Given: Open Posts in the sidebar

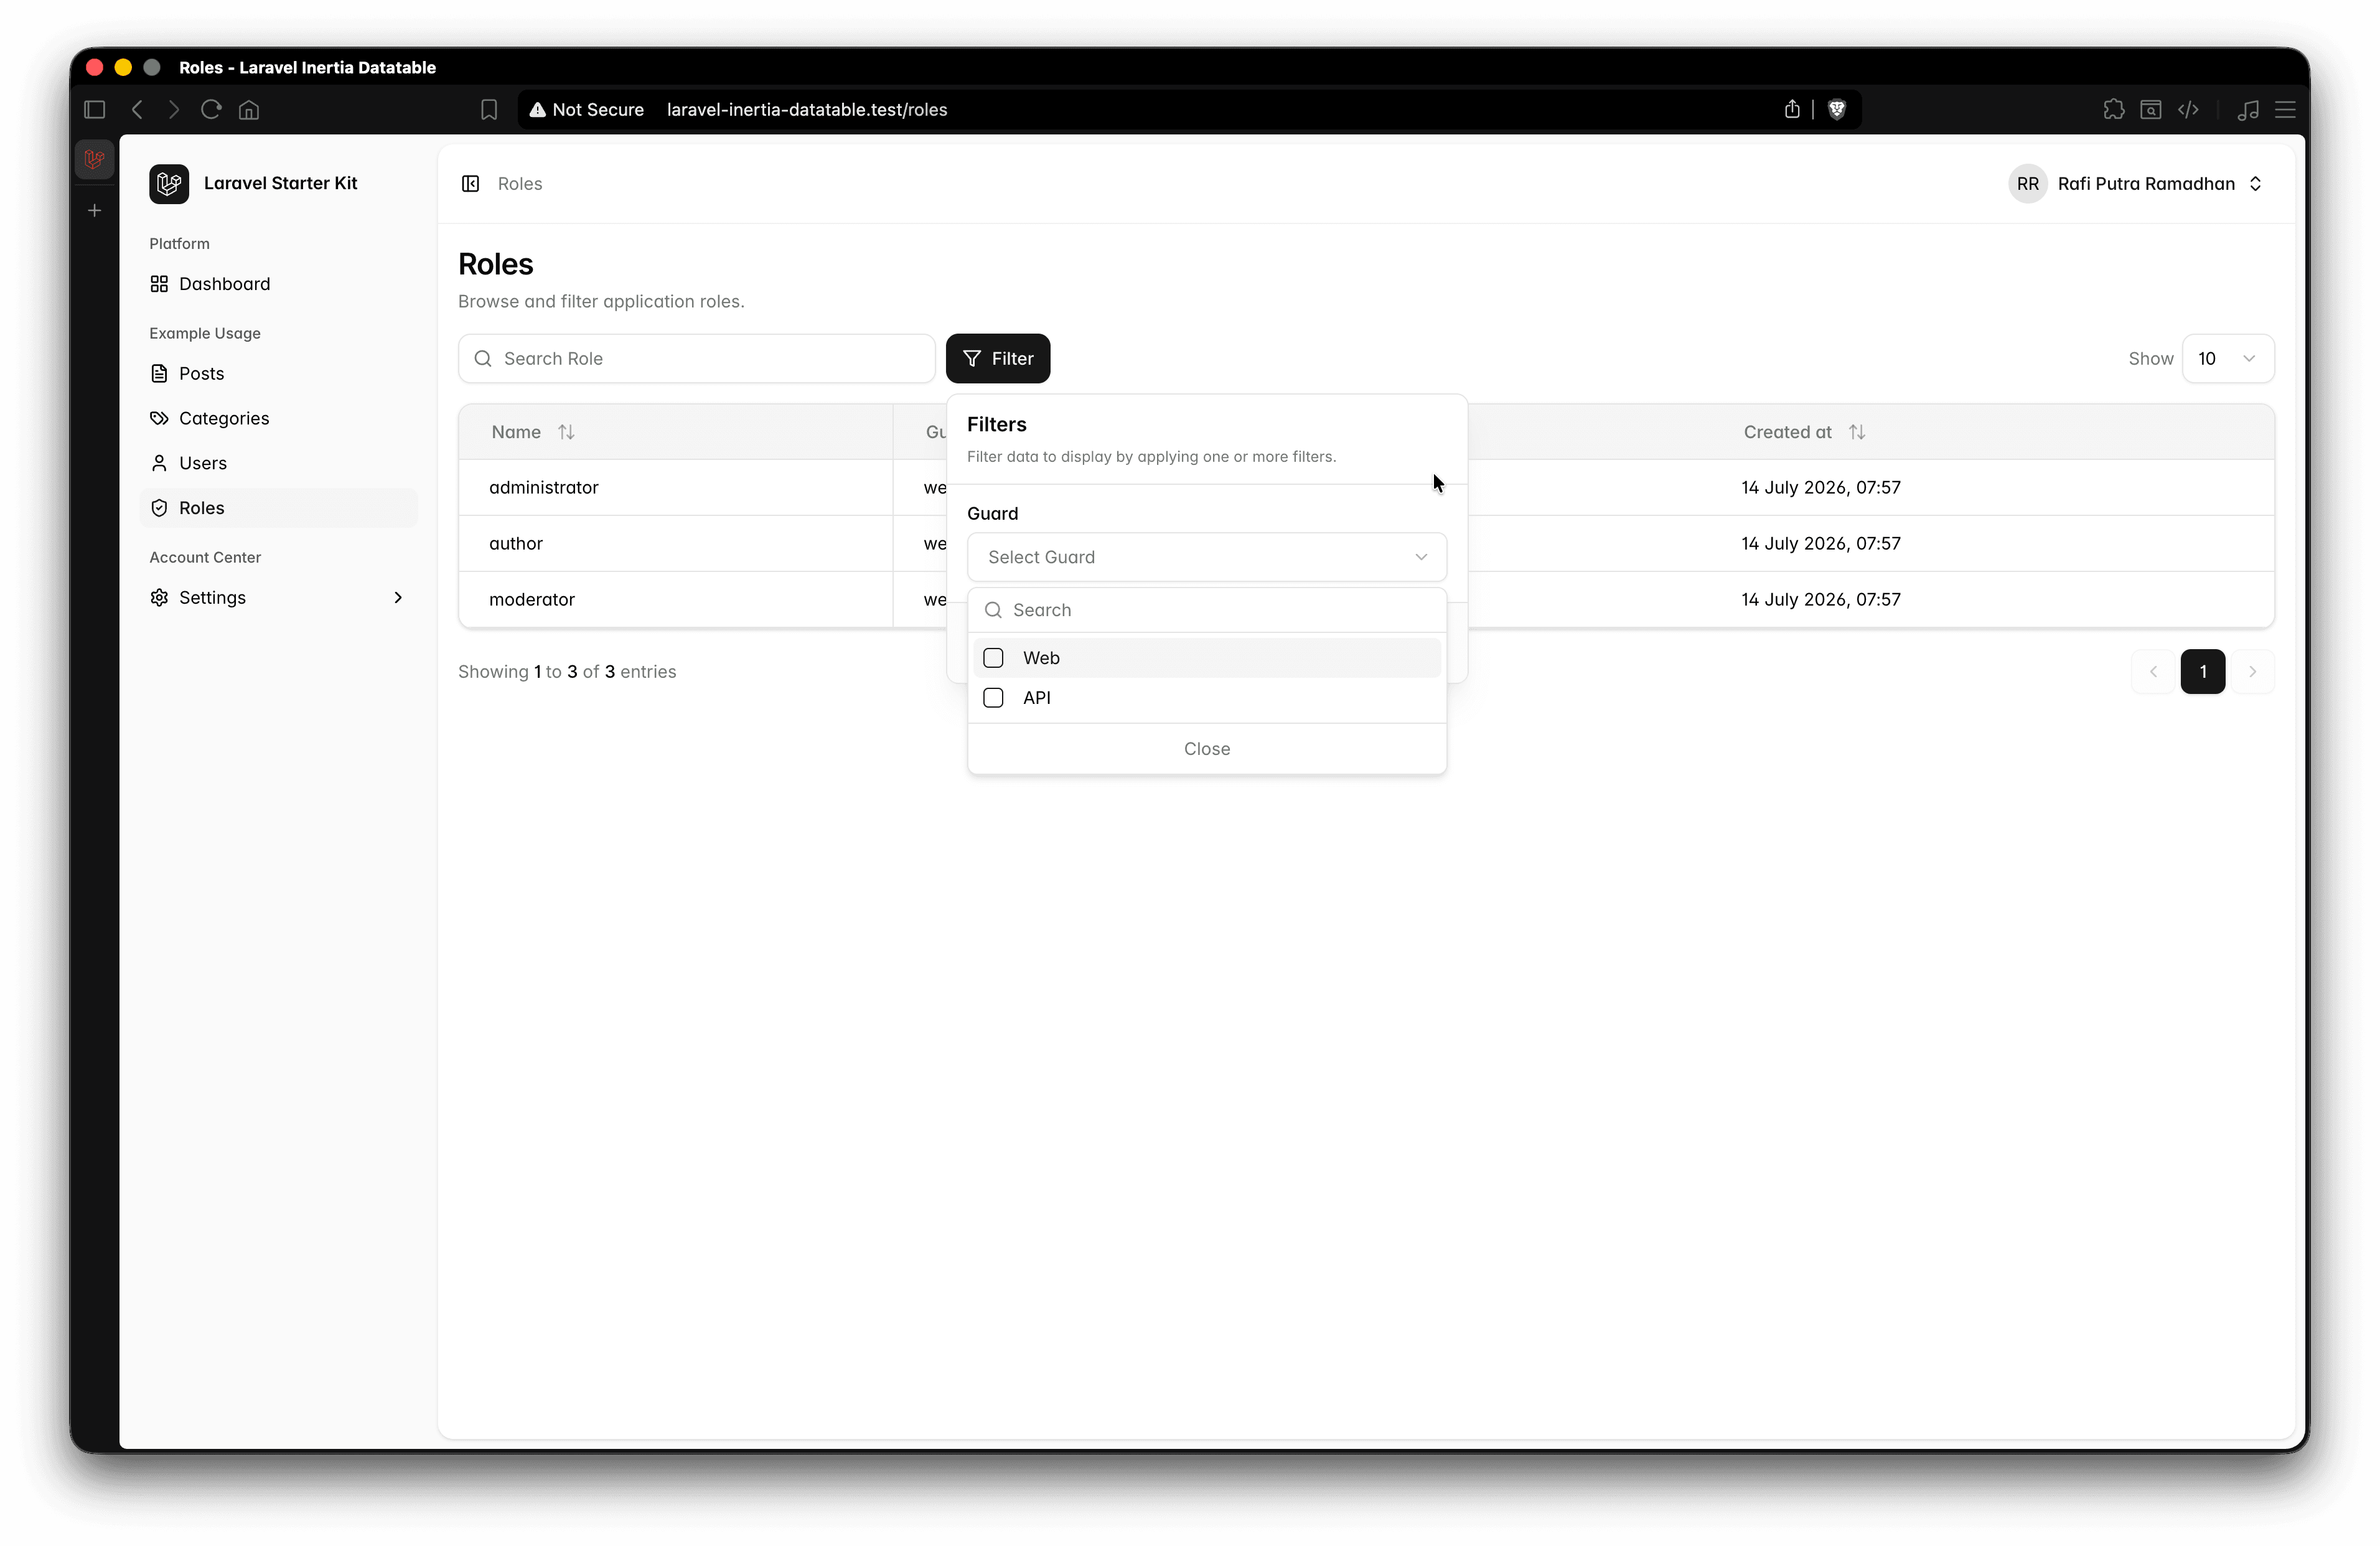Looking at the screenshot, I should [279, 373].
